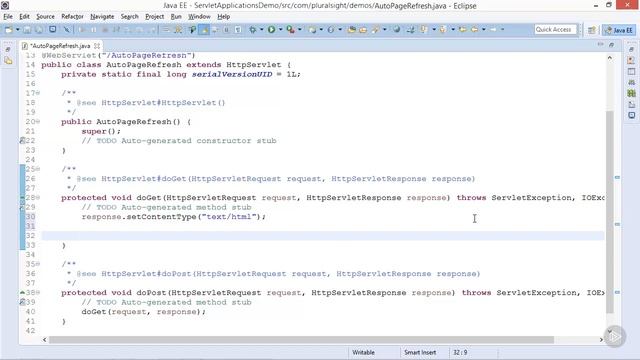Toggle Show Whitespace Characters button

click(238, 30)
